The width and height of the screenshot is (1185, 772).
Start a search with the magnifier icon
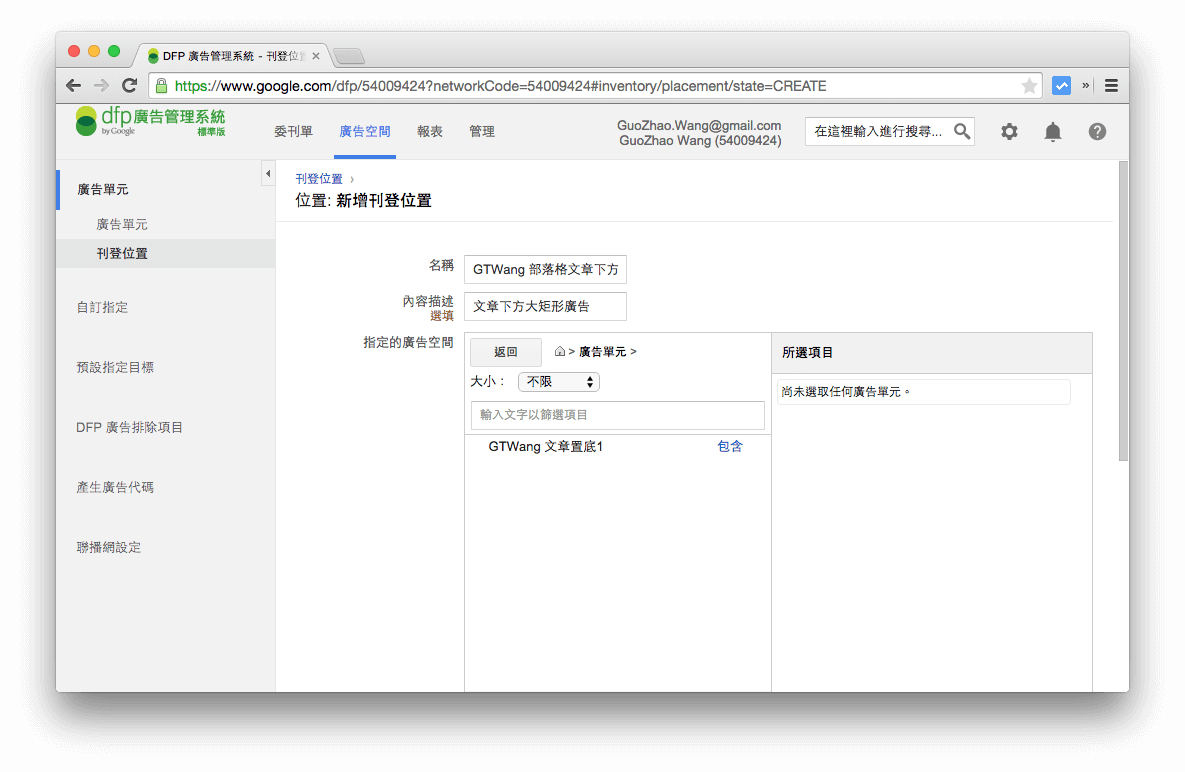pos(961,131)
